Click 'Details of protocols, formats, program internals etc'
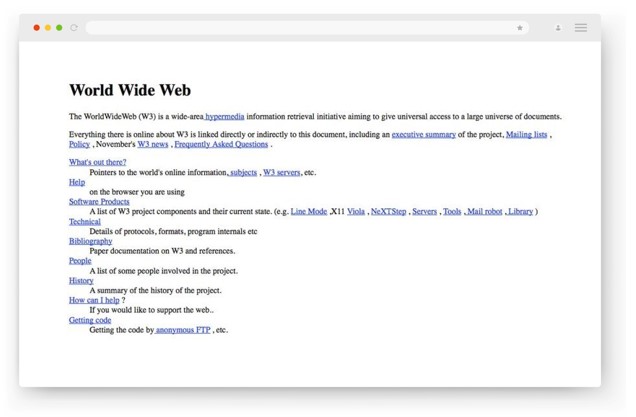Viewport: 636px width, 417px height. (173, 231)
